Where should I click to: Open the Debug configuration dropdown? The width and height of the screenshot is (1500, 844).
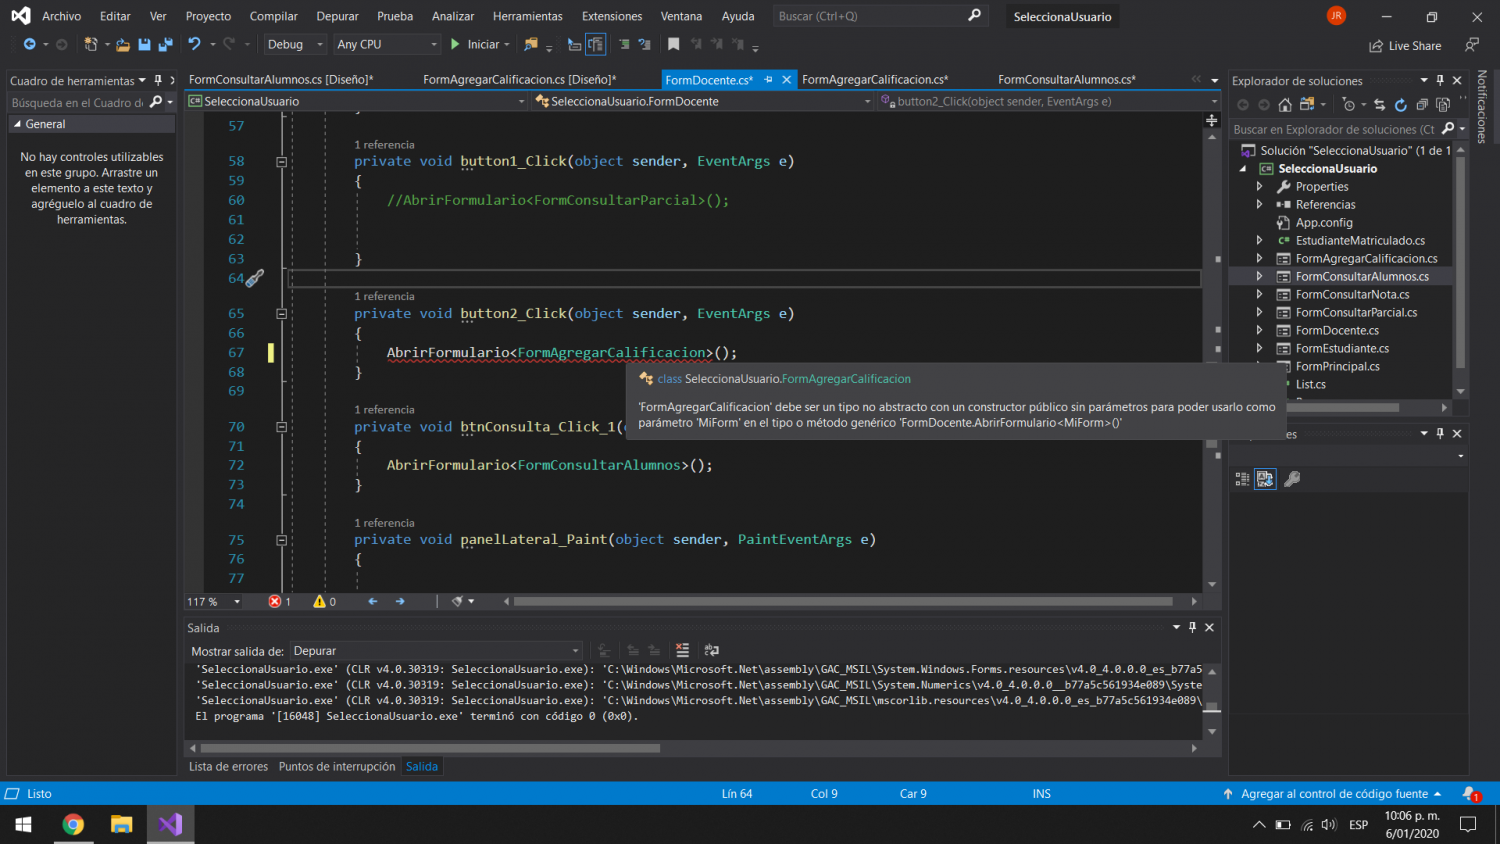[x=296, y=44]
